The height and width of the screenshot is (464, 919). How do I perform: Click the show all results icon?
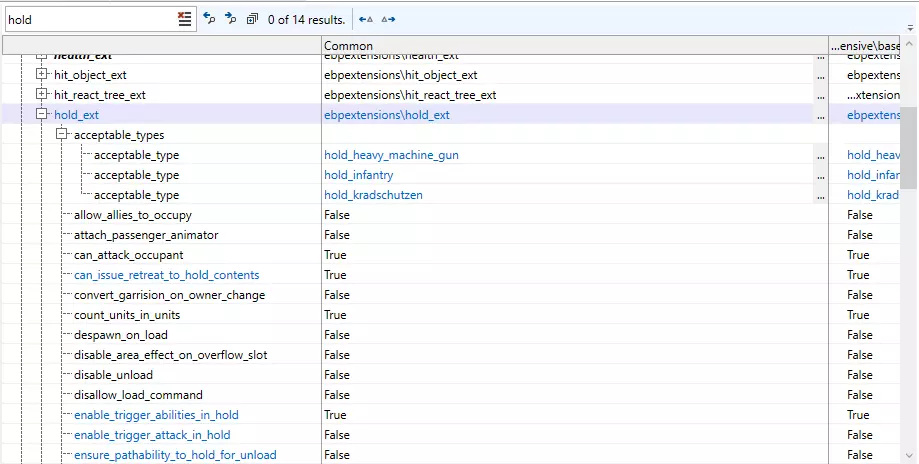pos(252,19)
